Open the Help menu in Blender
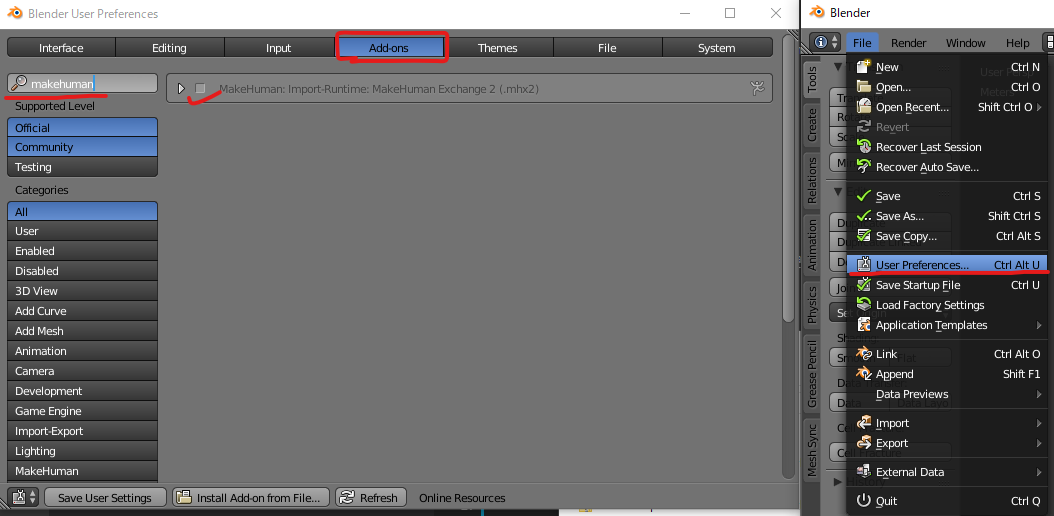Viewport: 1054px width, 516px height. coord(1018,42)
